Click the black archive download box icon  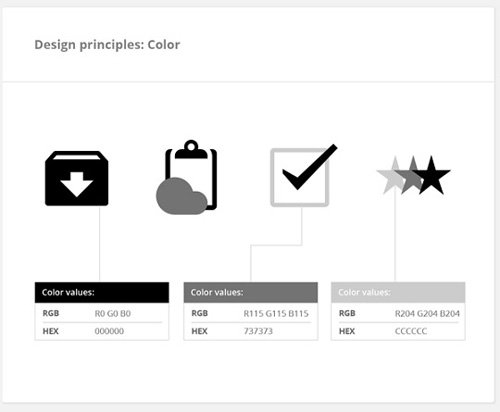(77, 178)
